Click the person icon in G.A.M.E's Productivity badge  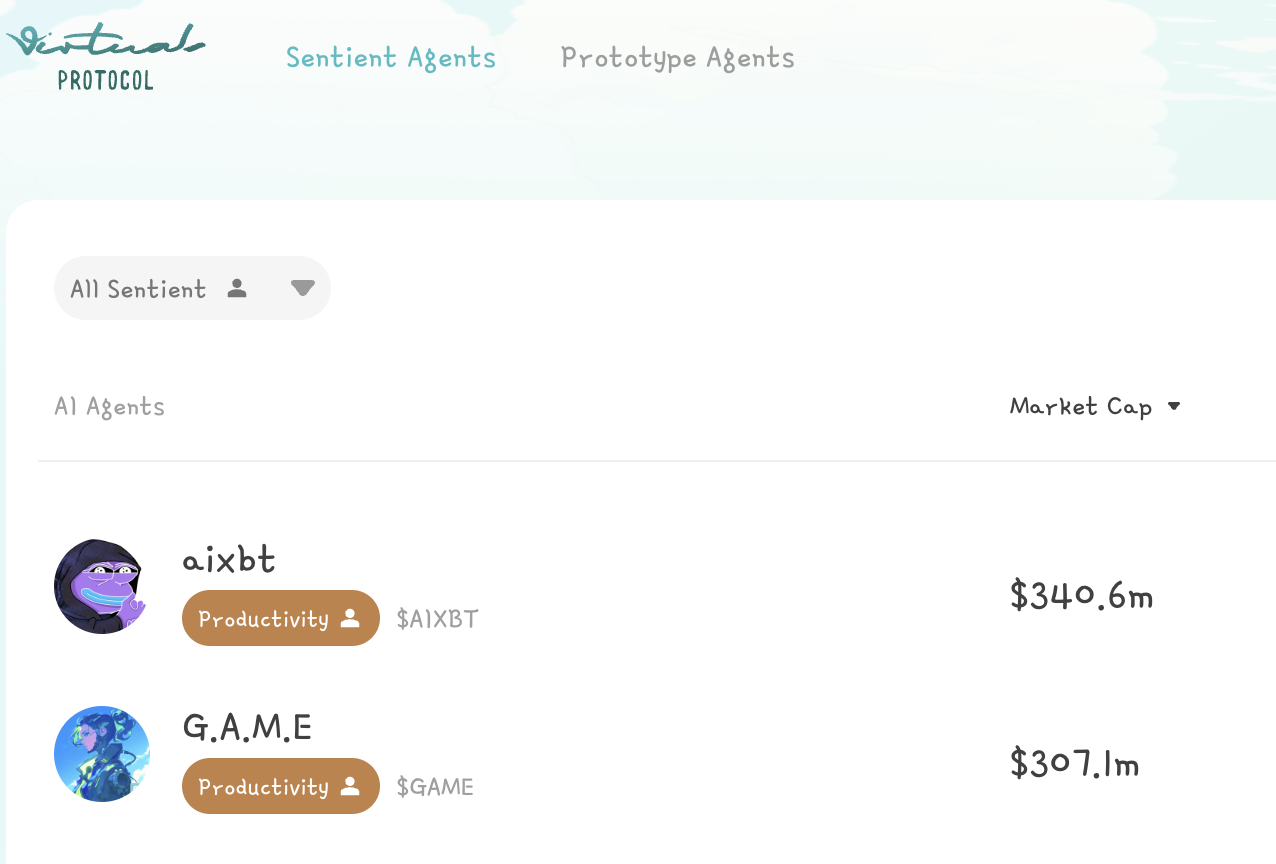tap(350, 786)
